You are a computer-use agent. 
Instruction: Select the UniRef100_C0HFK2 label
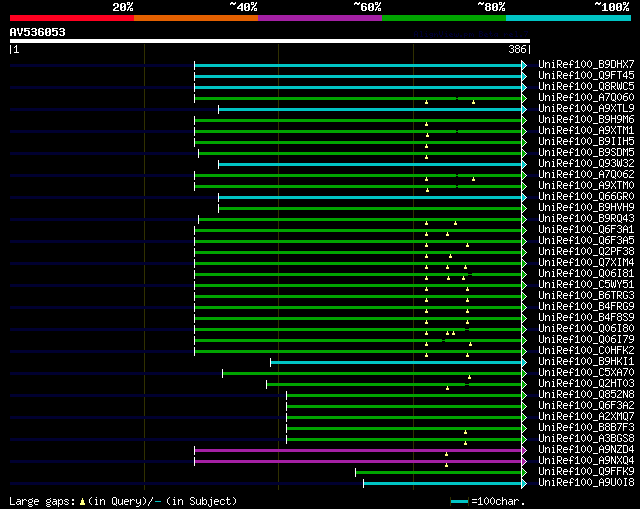[586, 351]
